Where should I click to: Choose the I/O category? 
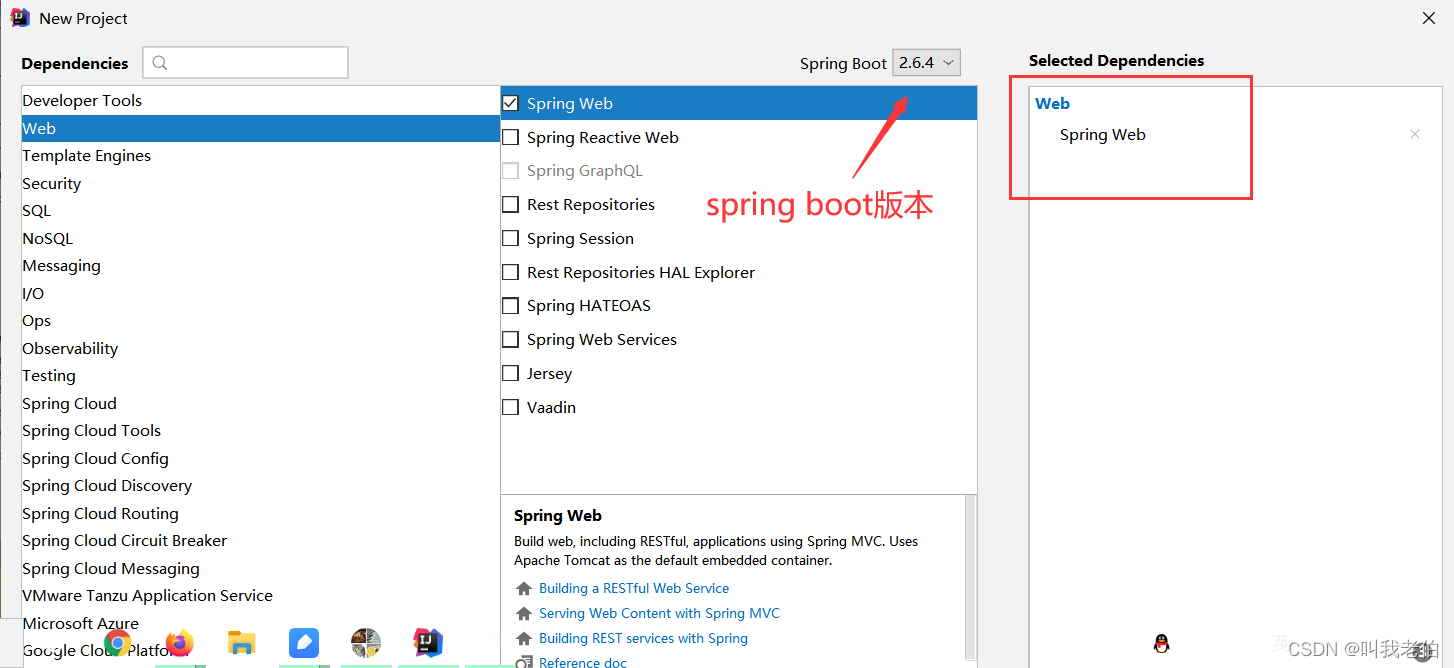tap(260, 293)
